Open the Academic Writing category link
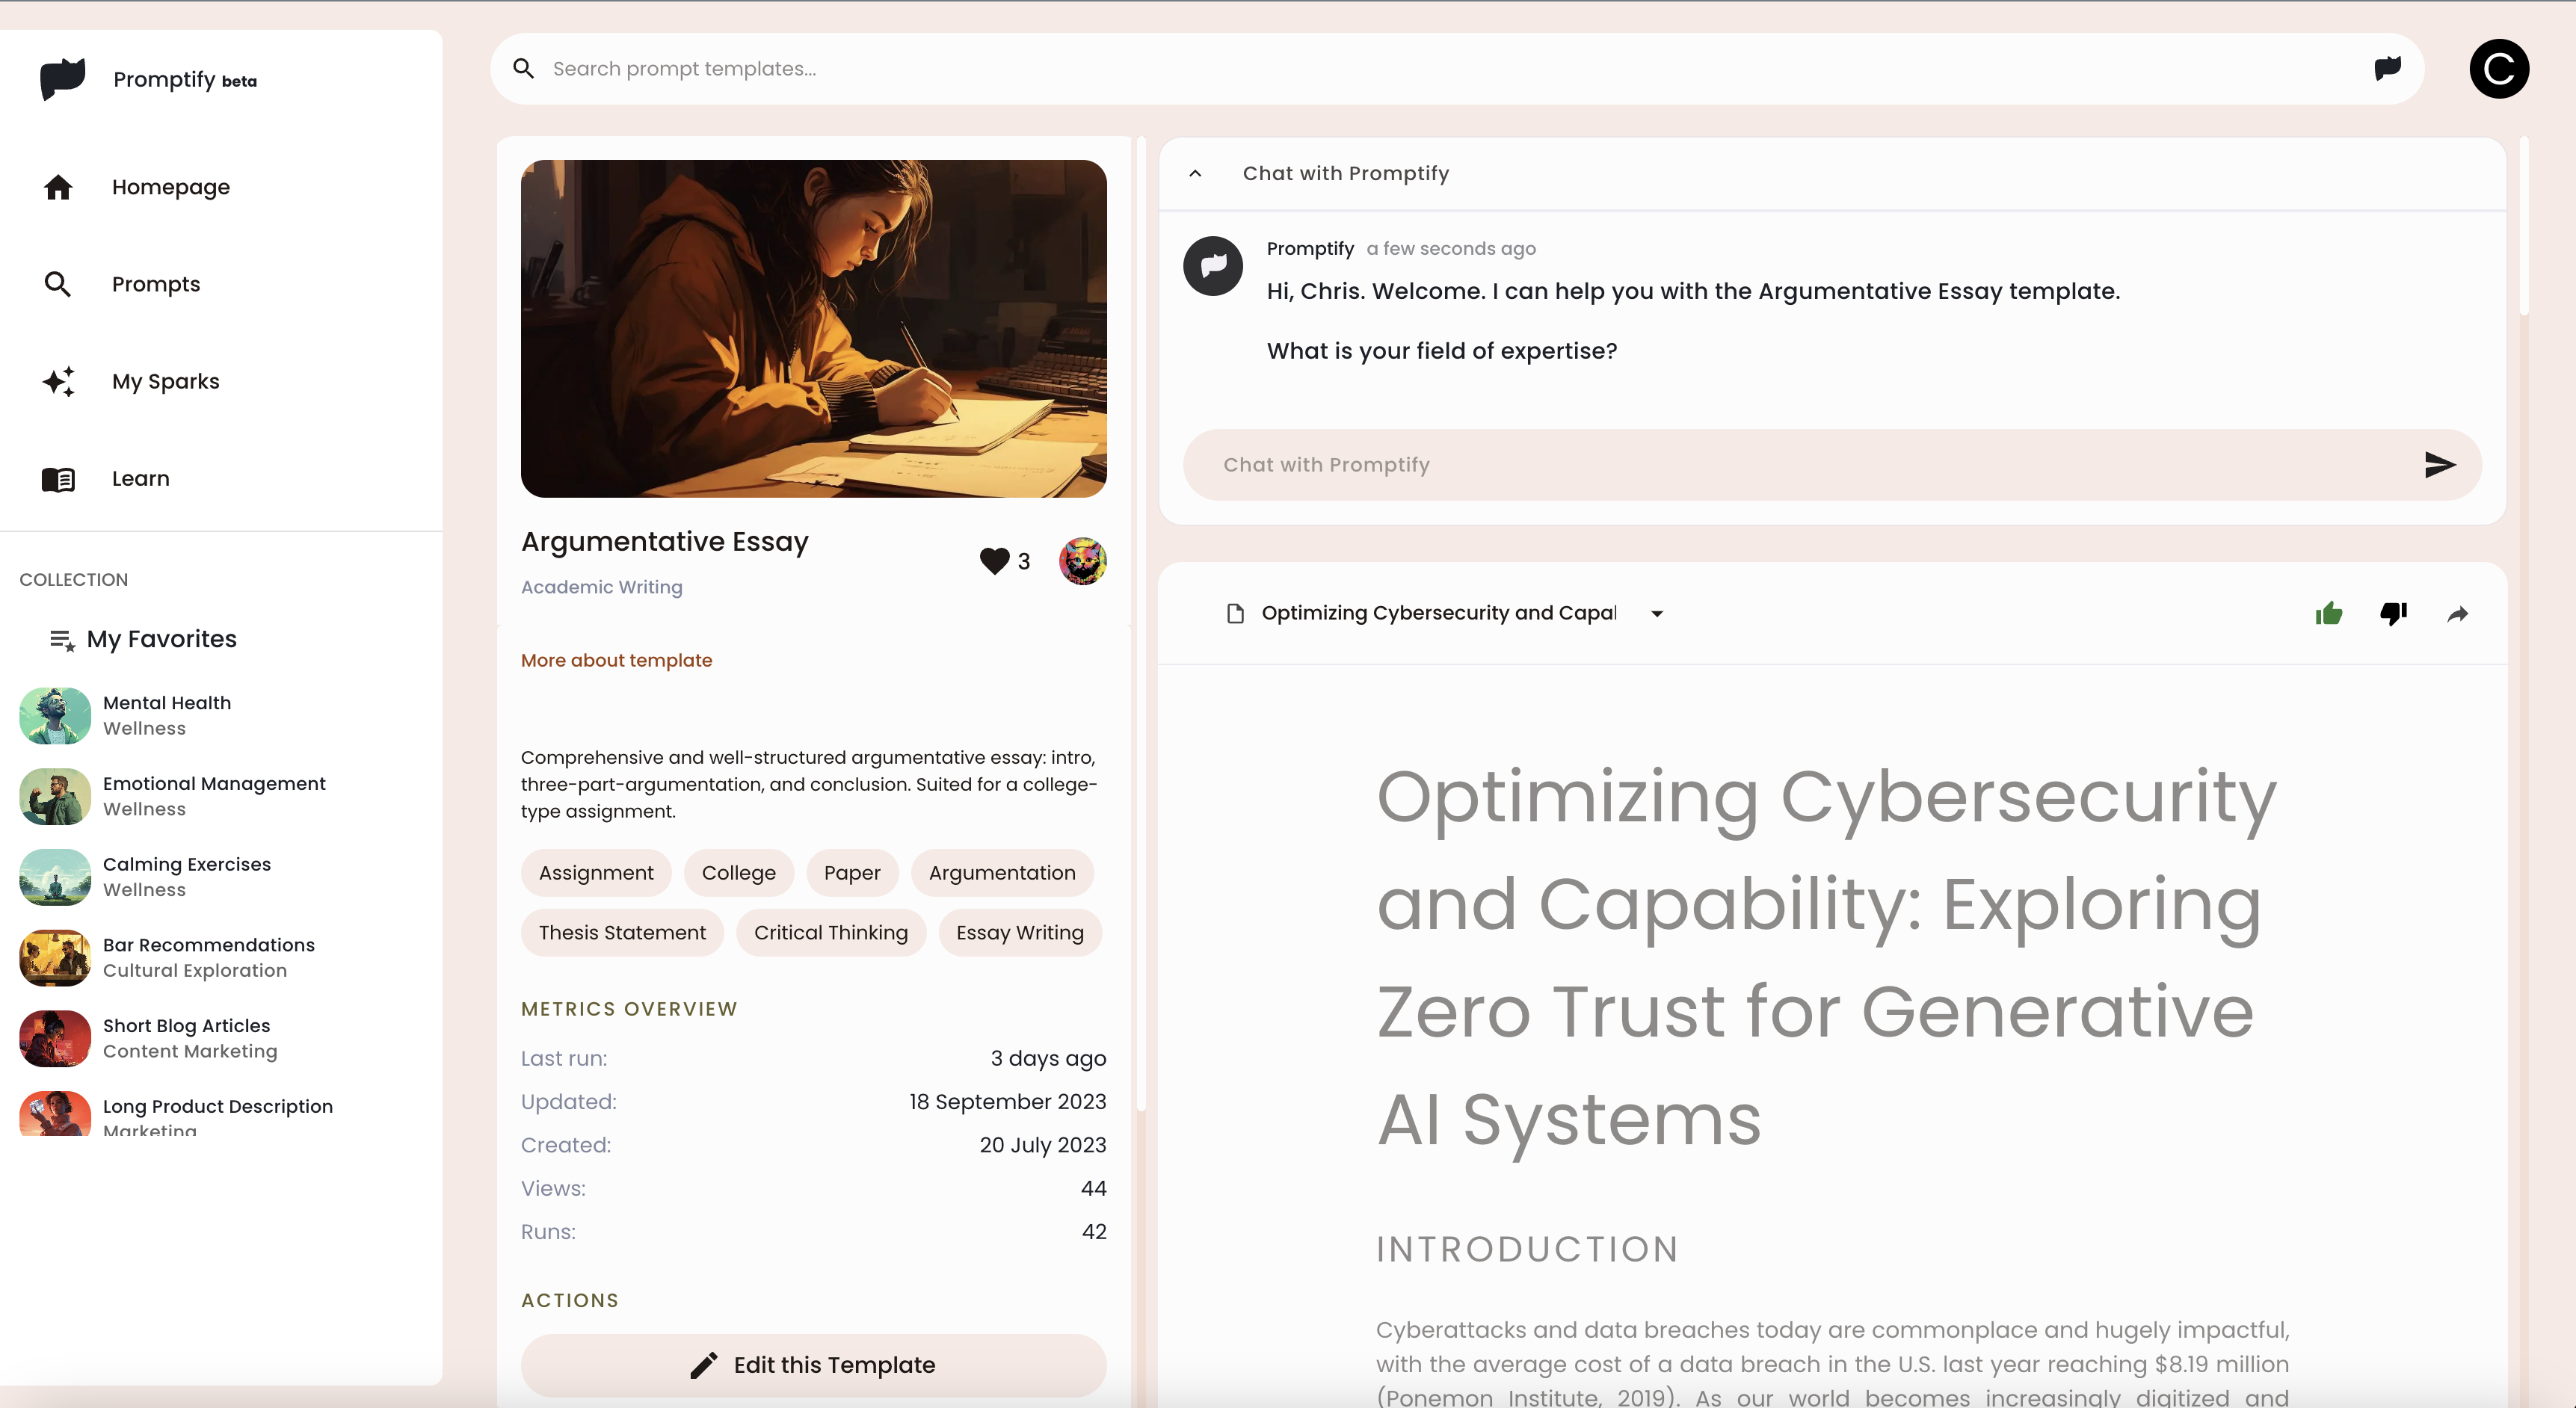 [x=601, y=587]
